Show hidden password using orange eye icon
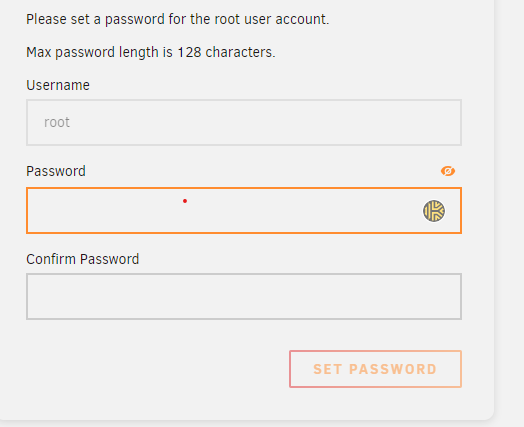524x427 pixels. point(448,171)
